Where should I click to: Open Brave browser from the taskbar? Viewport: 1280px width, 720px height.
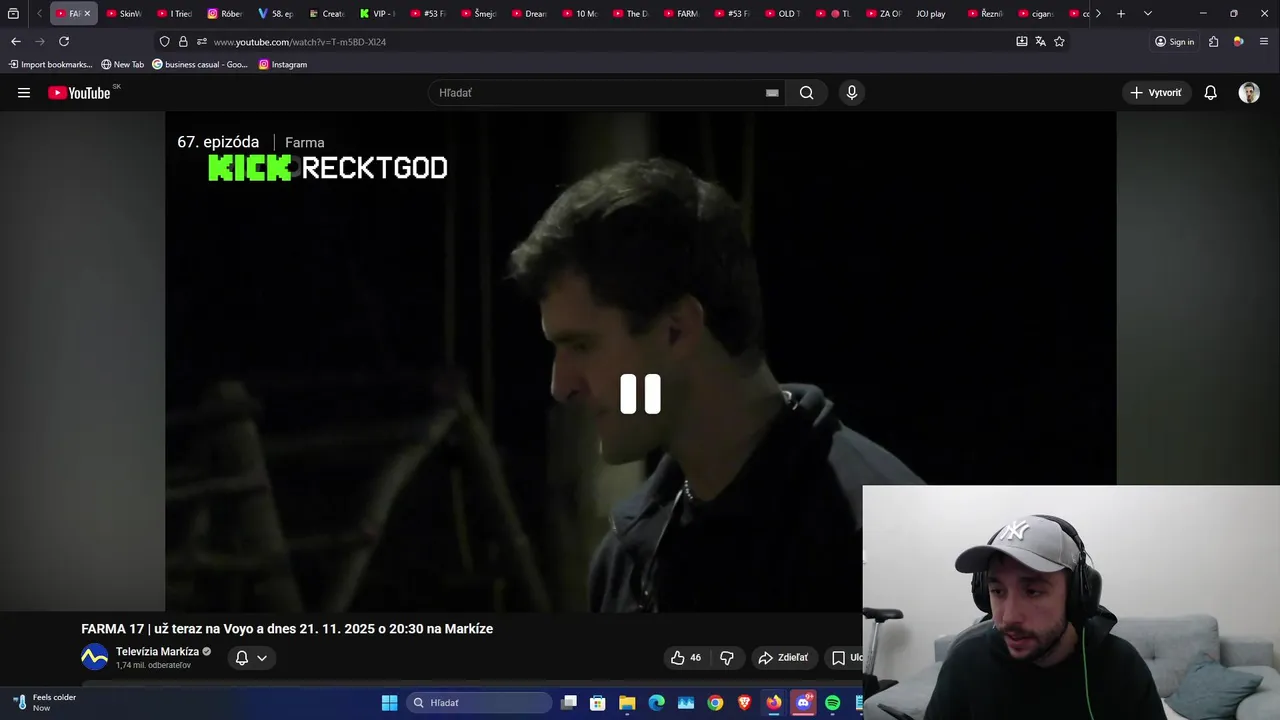(744, 703)
